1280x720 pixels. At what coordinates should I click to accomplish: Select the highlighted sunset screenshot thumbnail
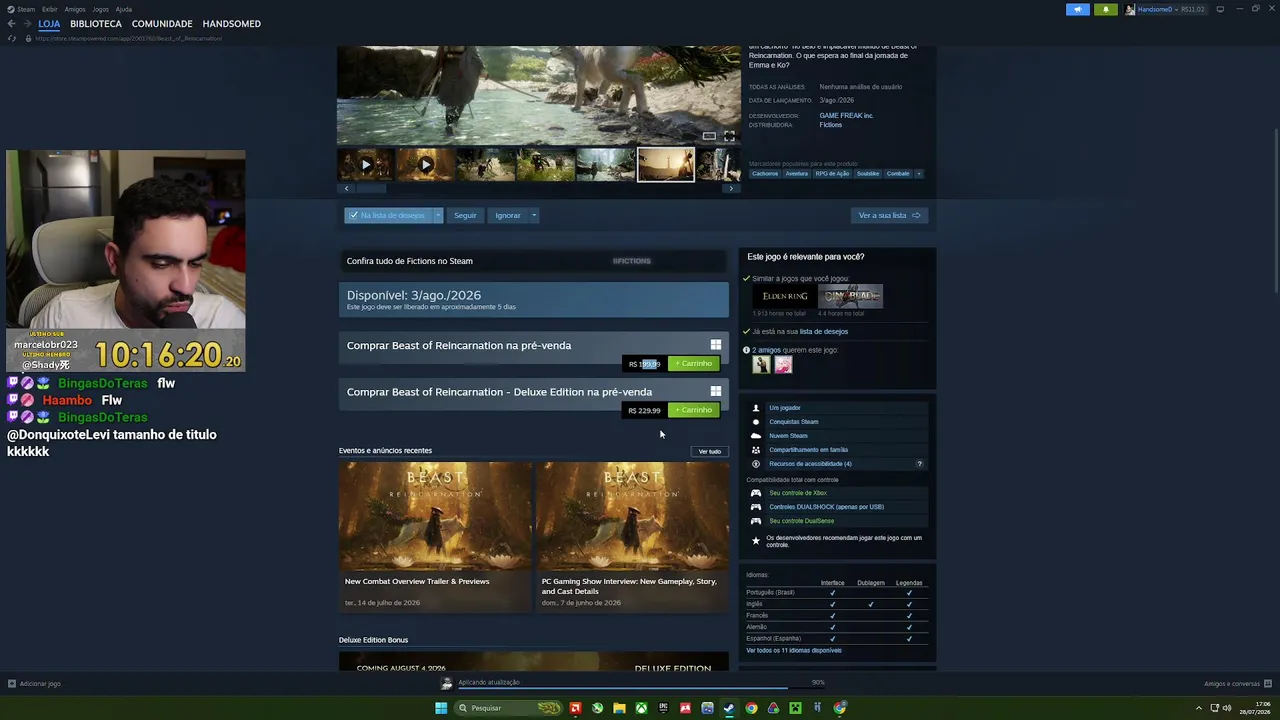point(666,165)
